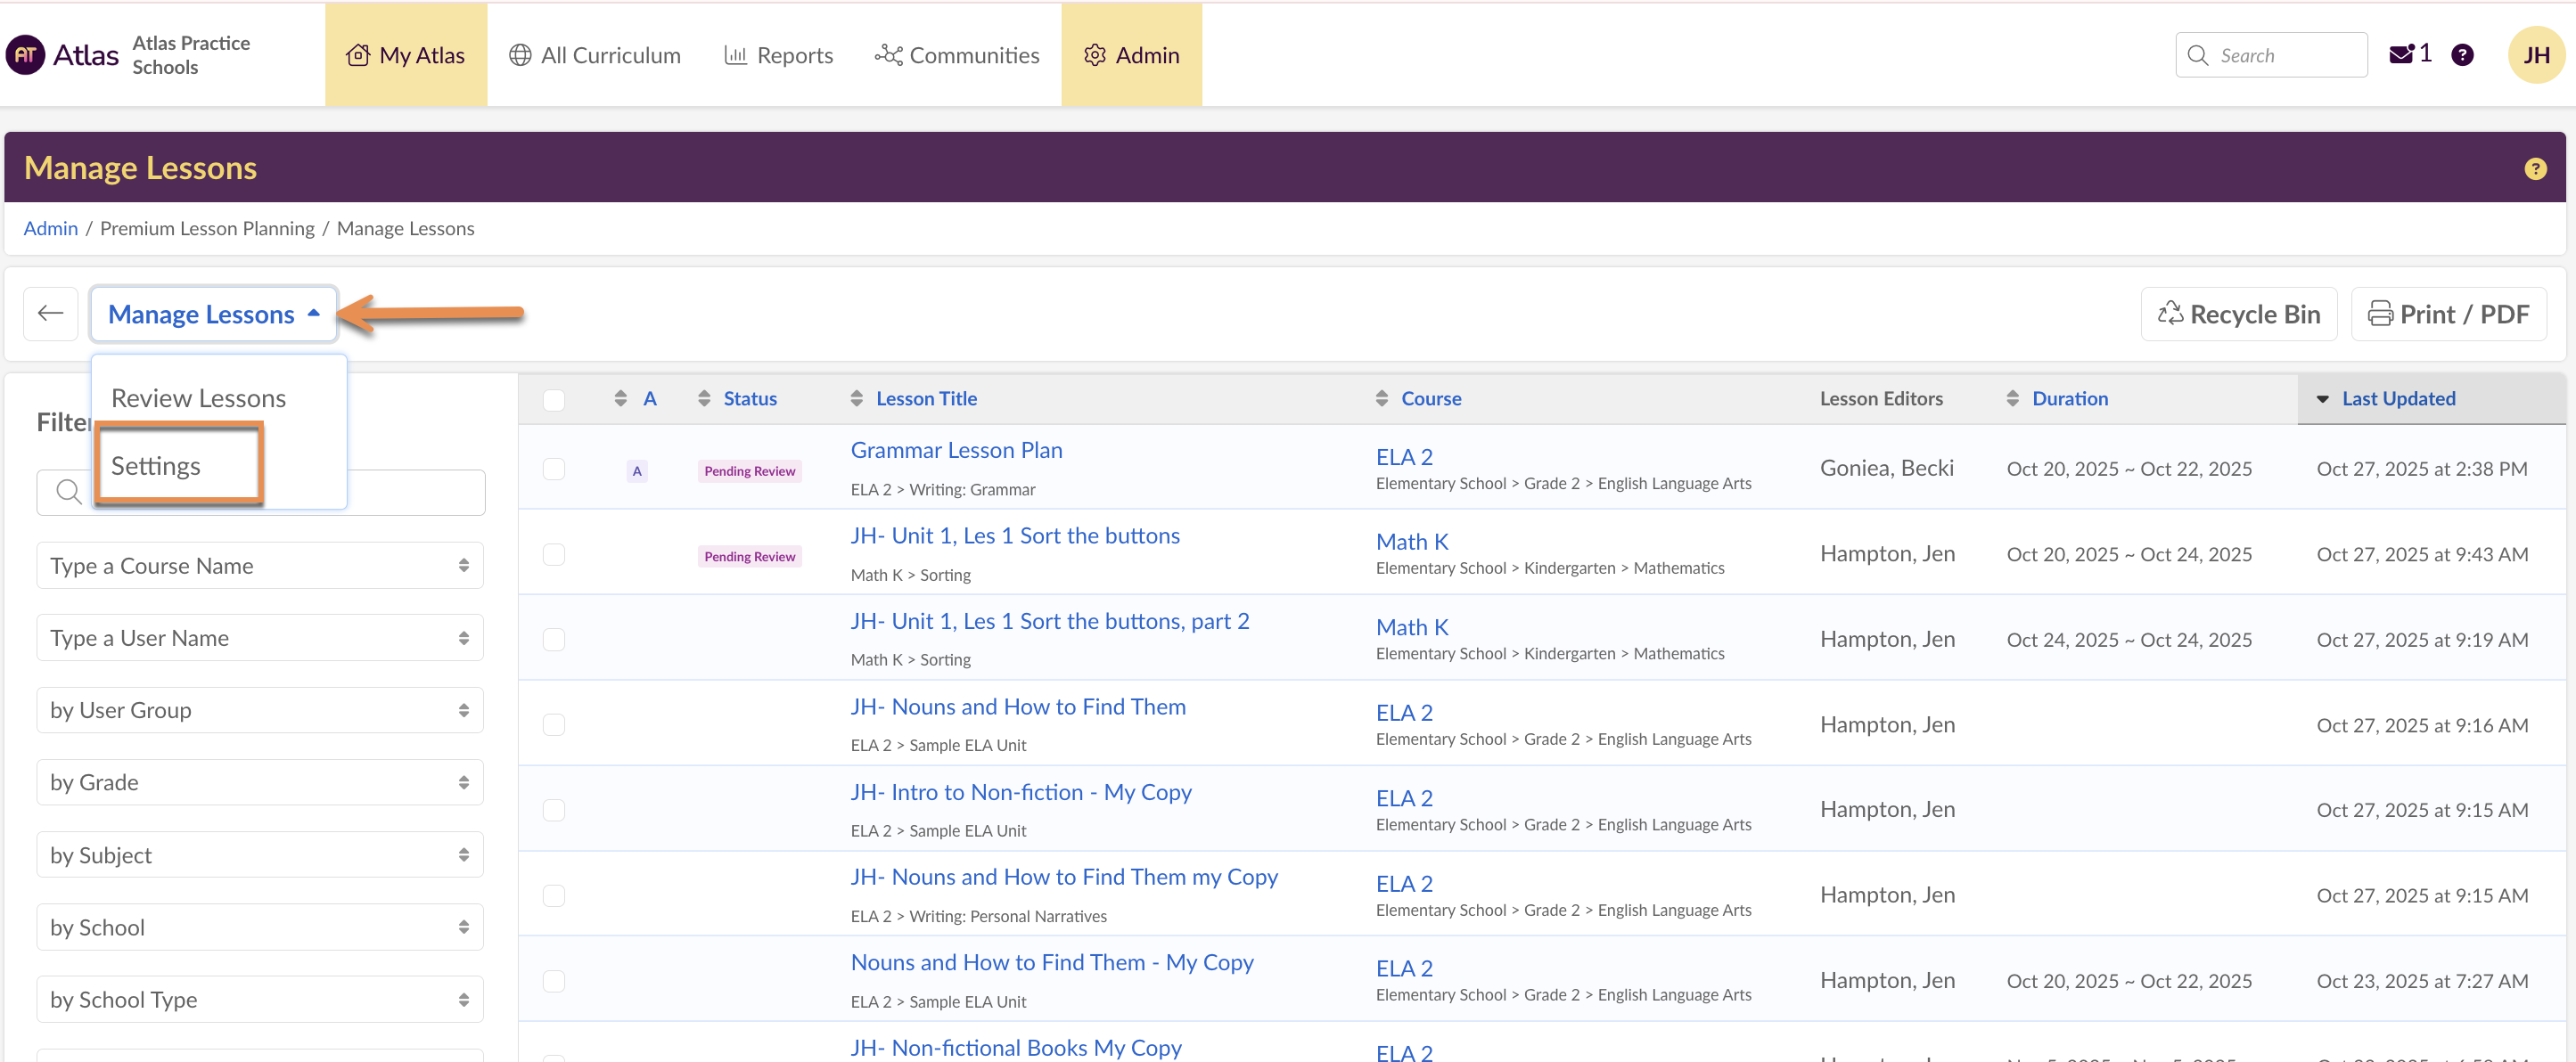The width and height of the screenshot is (2576, 1062).
Task: Choose Settings from the dropdown menu
Action: pos(156,466)
